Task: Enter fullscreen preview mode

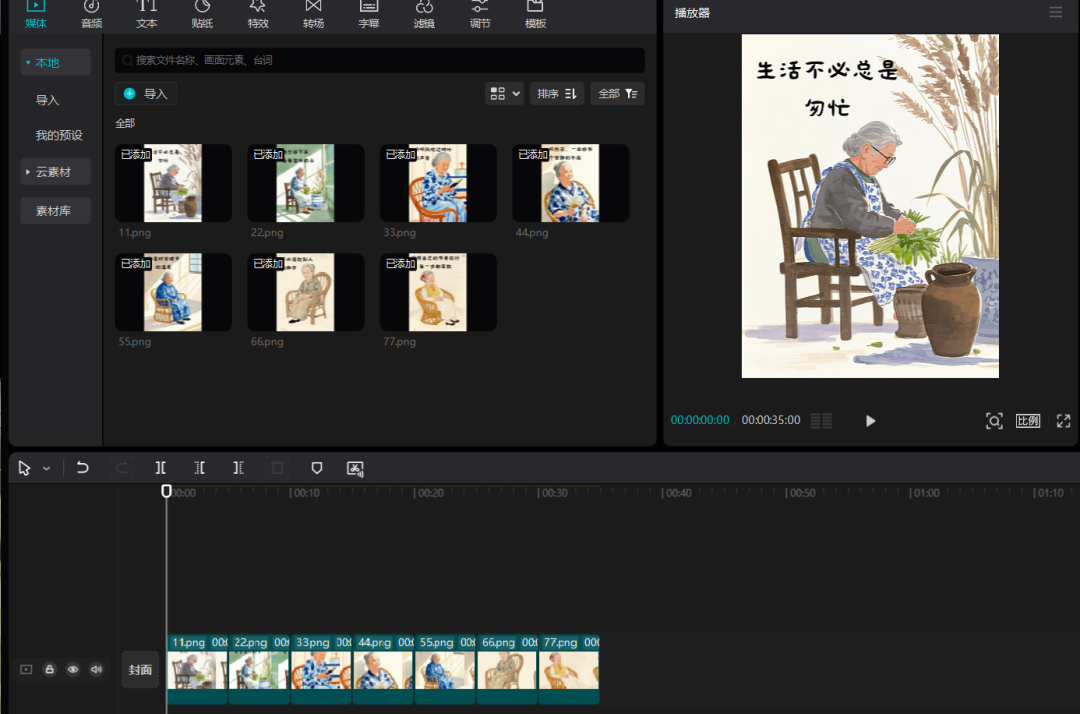Action: (1063, 421)
